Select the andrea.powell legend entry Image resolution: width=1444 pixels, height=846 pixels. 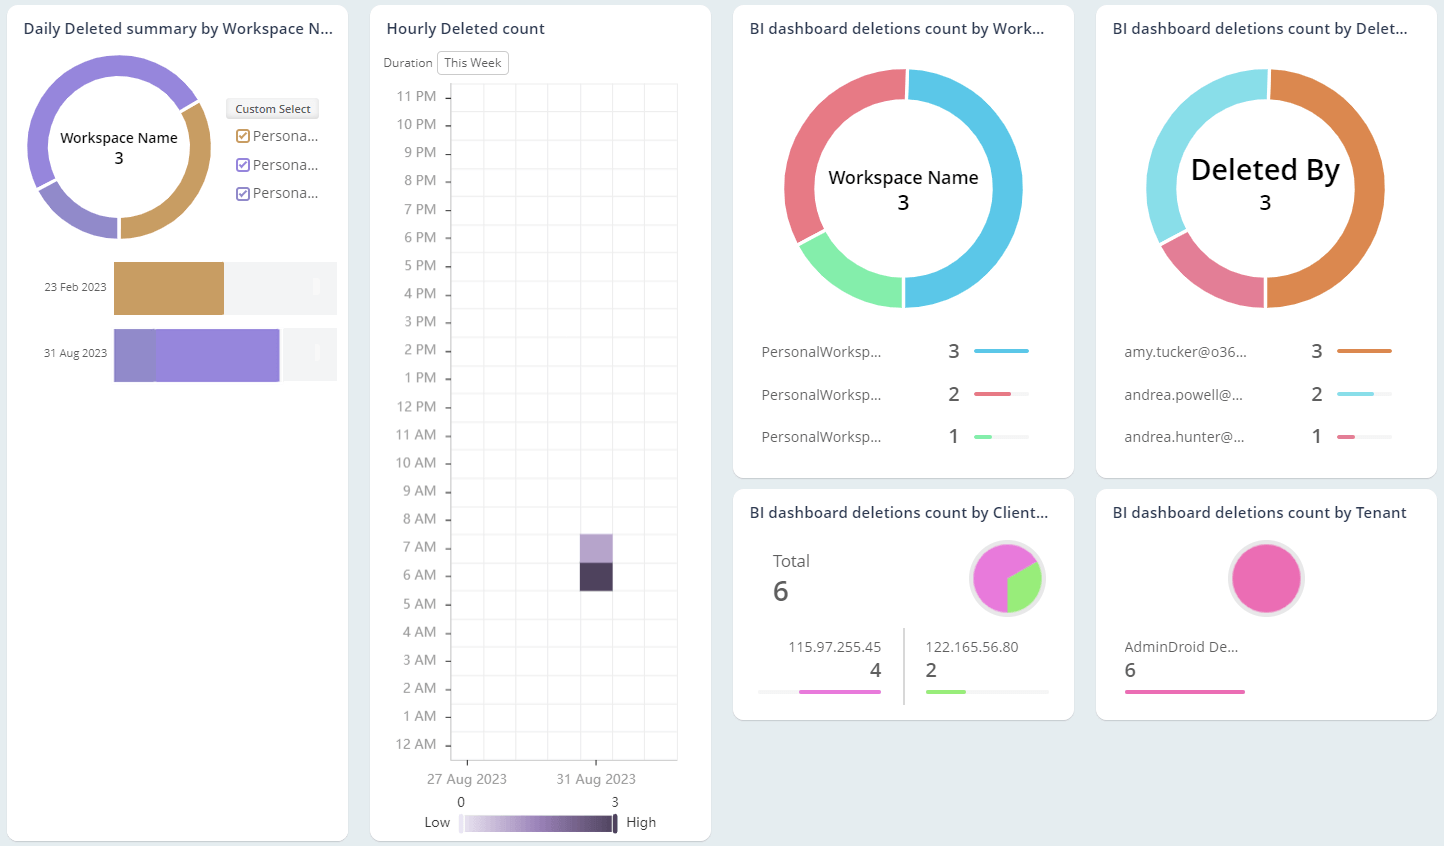[1186, 394]
